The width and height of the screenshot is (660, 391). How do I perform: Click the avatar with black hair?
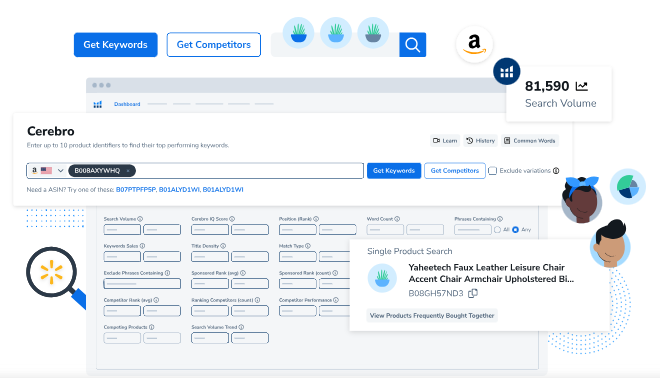click(x=610, y=244)
